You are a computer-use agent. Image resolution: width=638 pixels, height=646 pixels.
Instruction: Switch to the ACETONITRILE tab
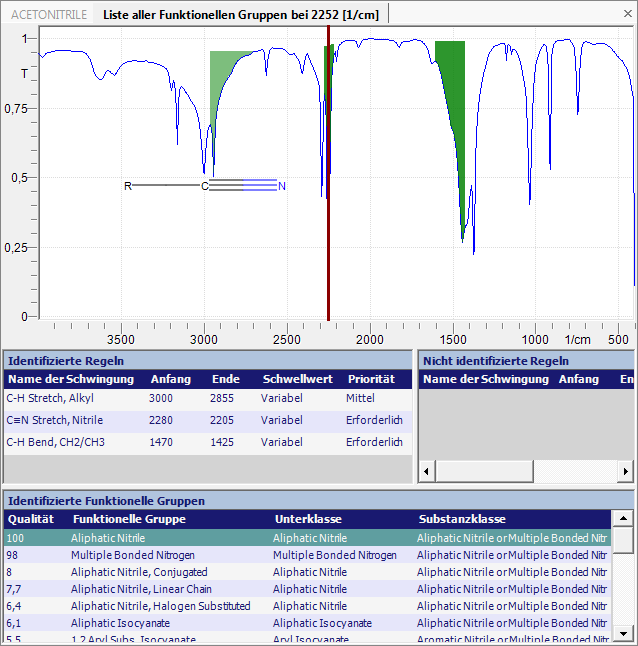(48, 13)
